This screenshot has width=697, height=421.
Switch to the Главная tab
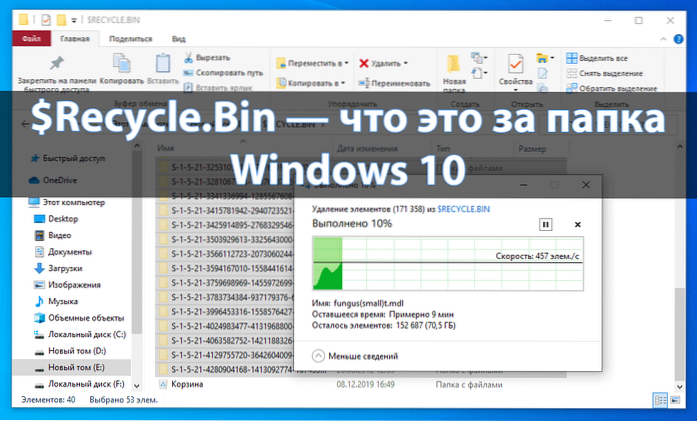[x=75, y=39]
